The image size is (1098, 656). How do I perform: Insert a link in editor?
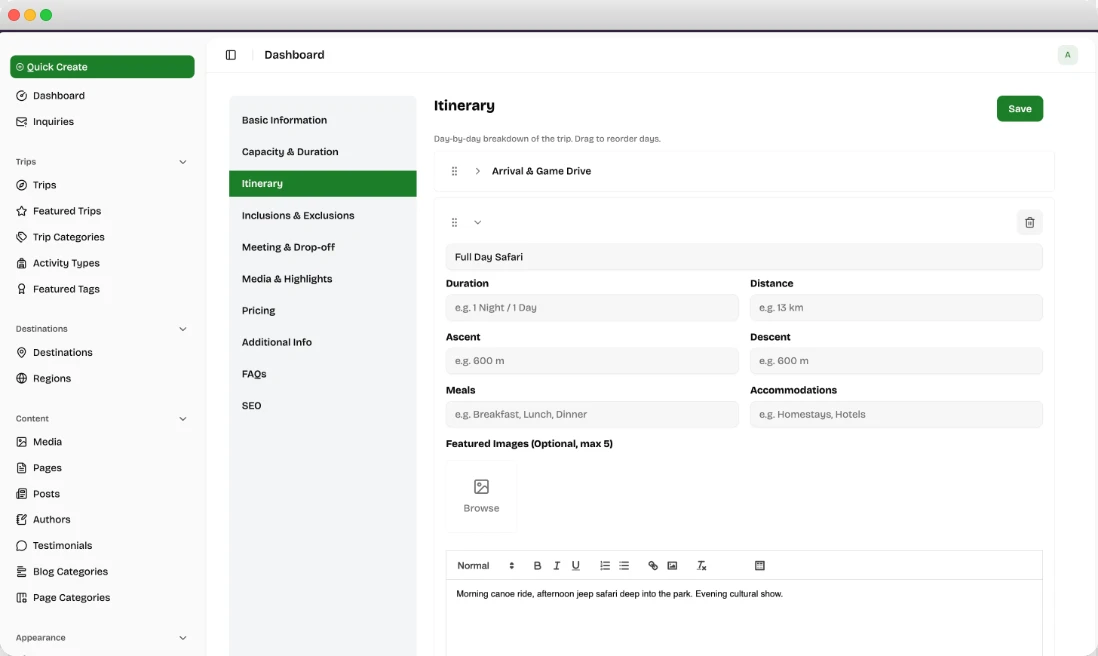653,566
